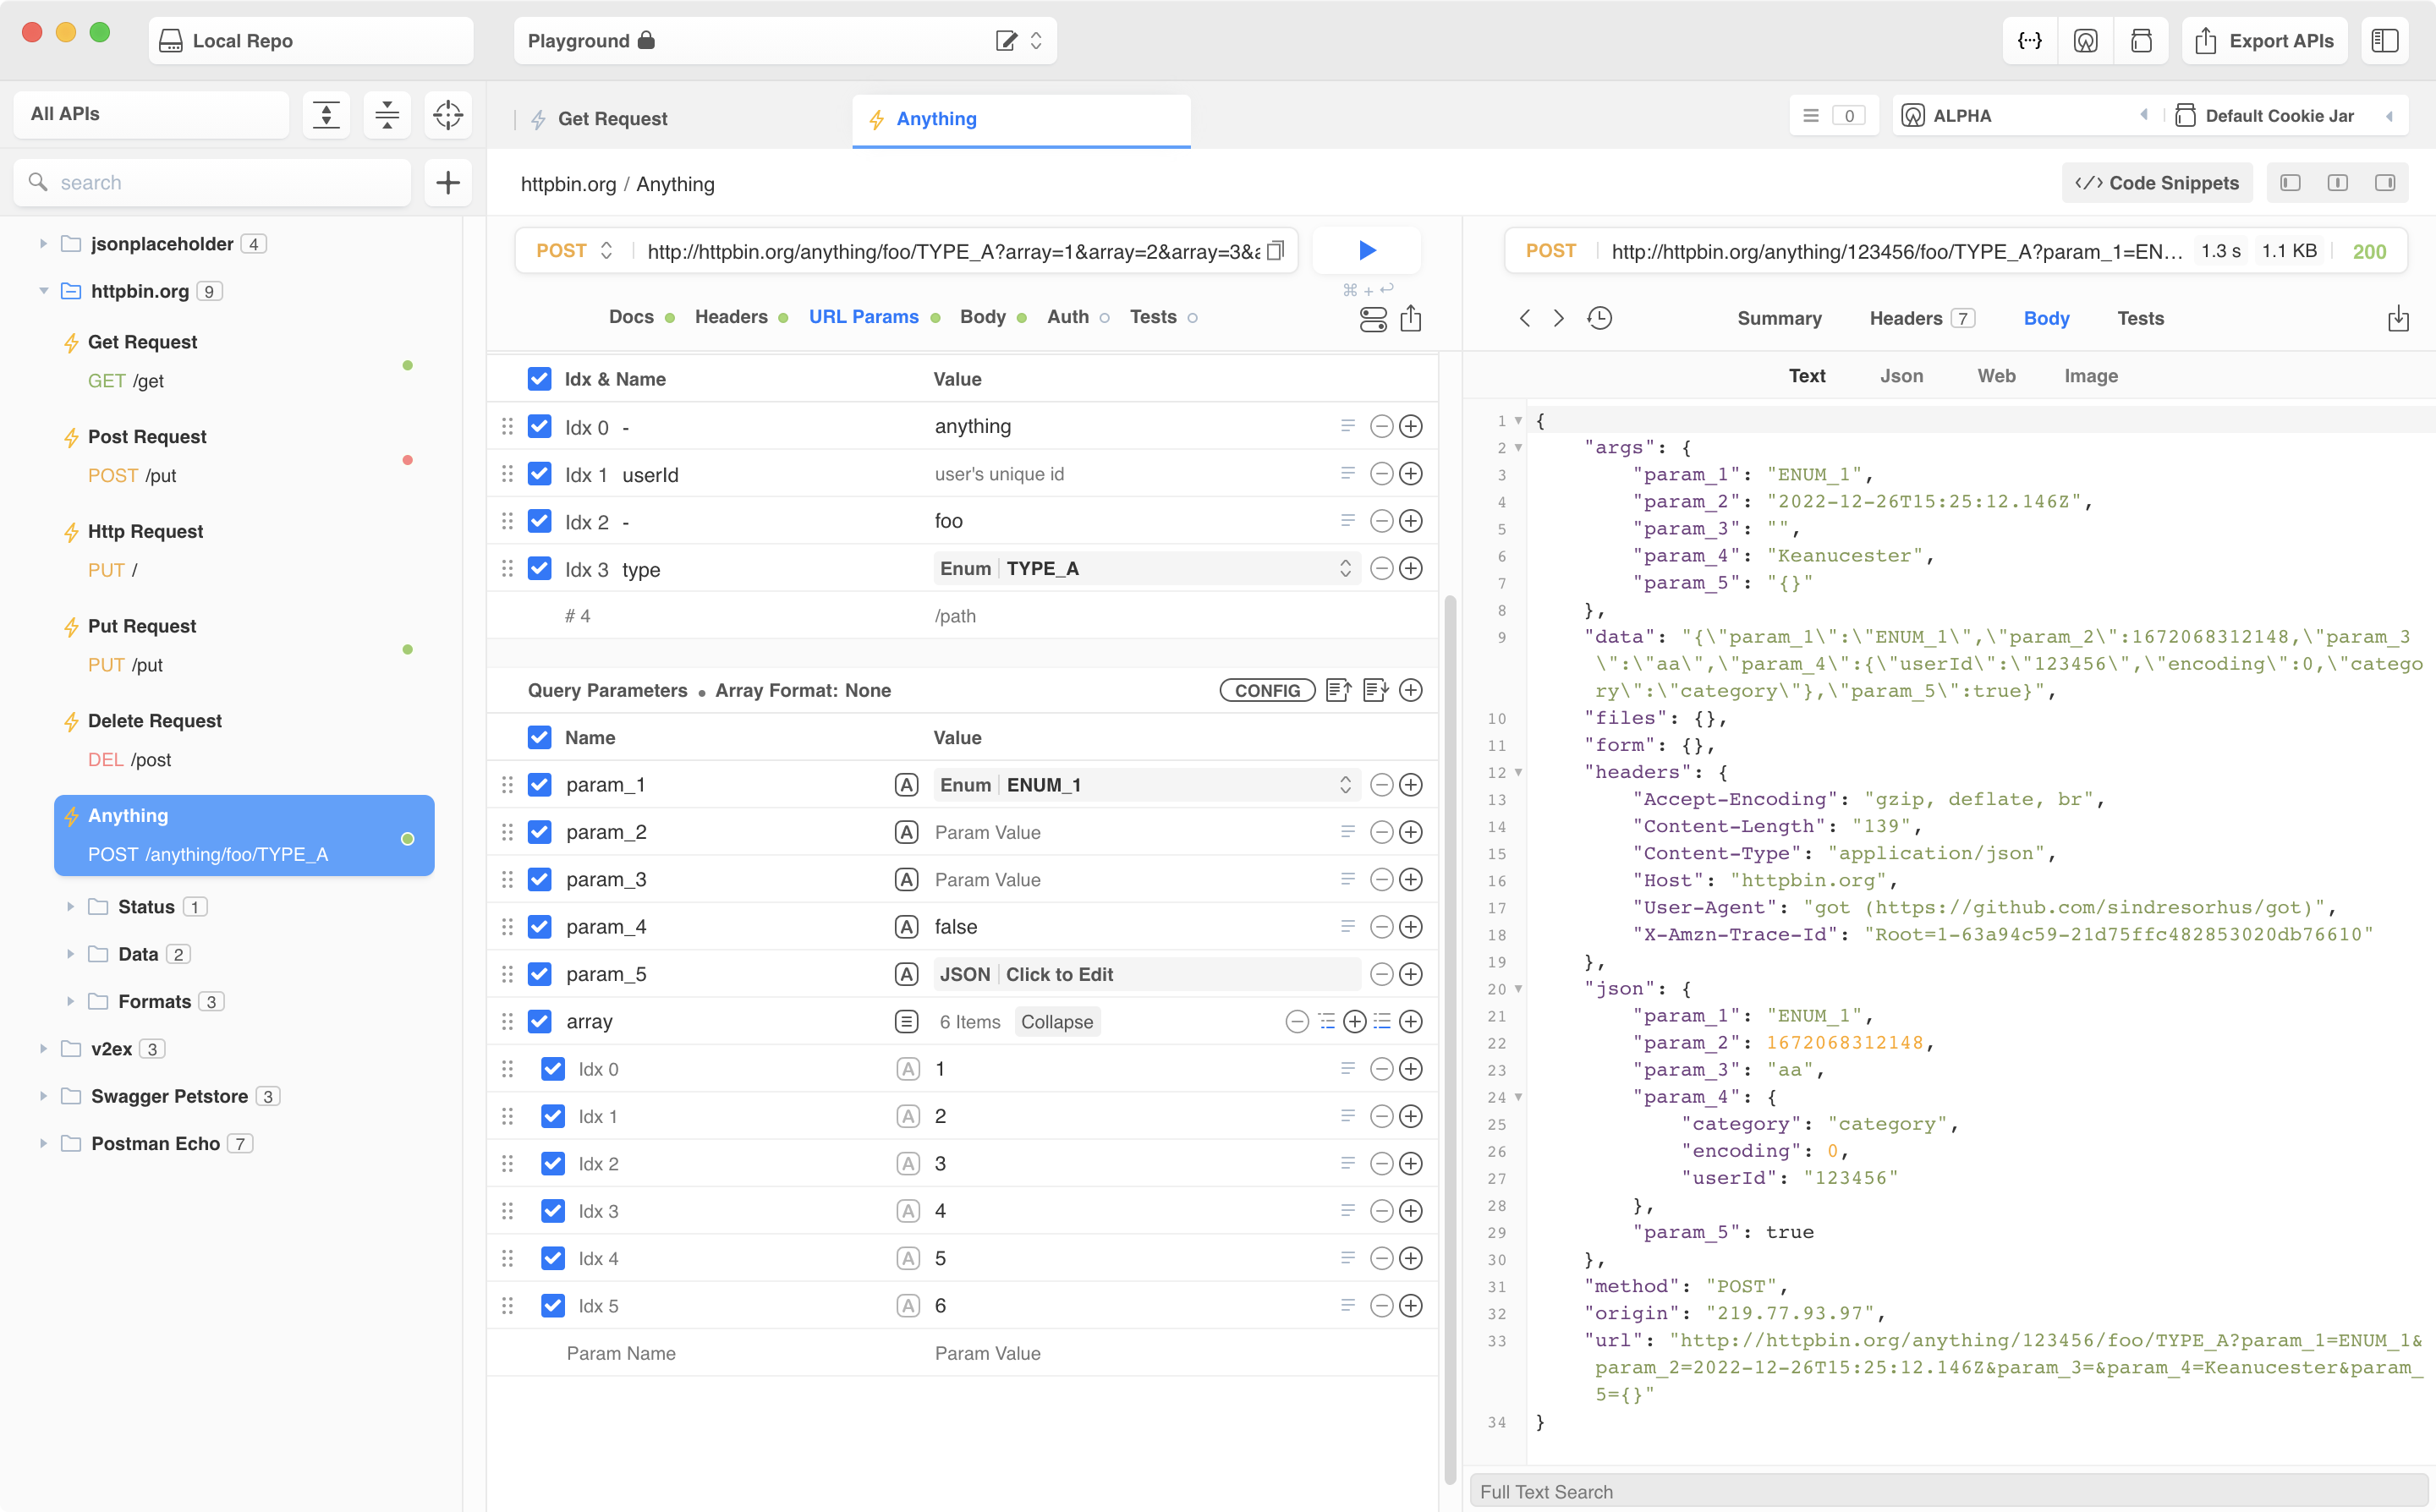
Task: Toggle the query parameters Name header checkbox
Action: (539, 738)
